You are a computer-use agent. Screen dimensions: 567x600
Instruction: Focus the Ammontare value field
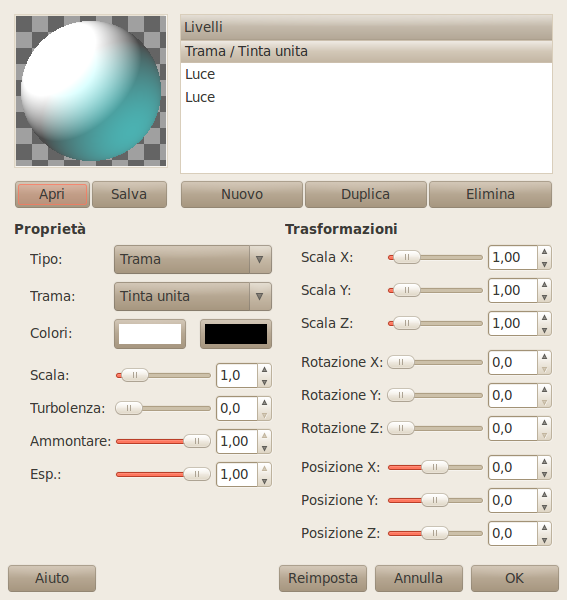tap(237, 441)
